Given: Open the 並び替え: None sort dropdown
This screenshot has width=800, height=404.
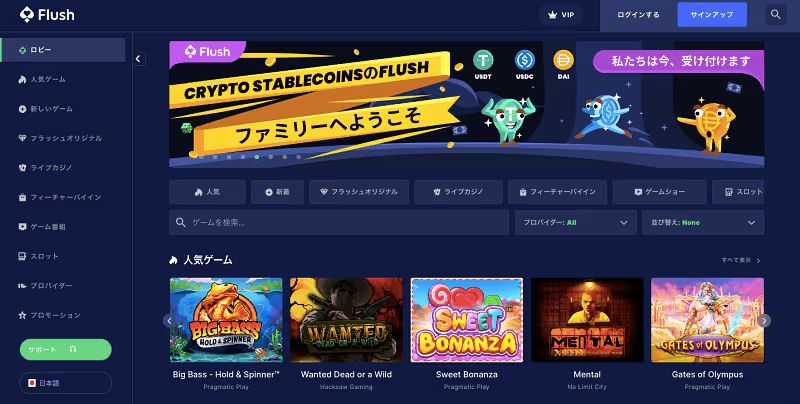Looking at the screenshot, I should (x=703, y=222).
